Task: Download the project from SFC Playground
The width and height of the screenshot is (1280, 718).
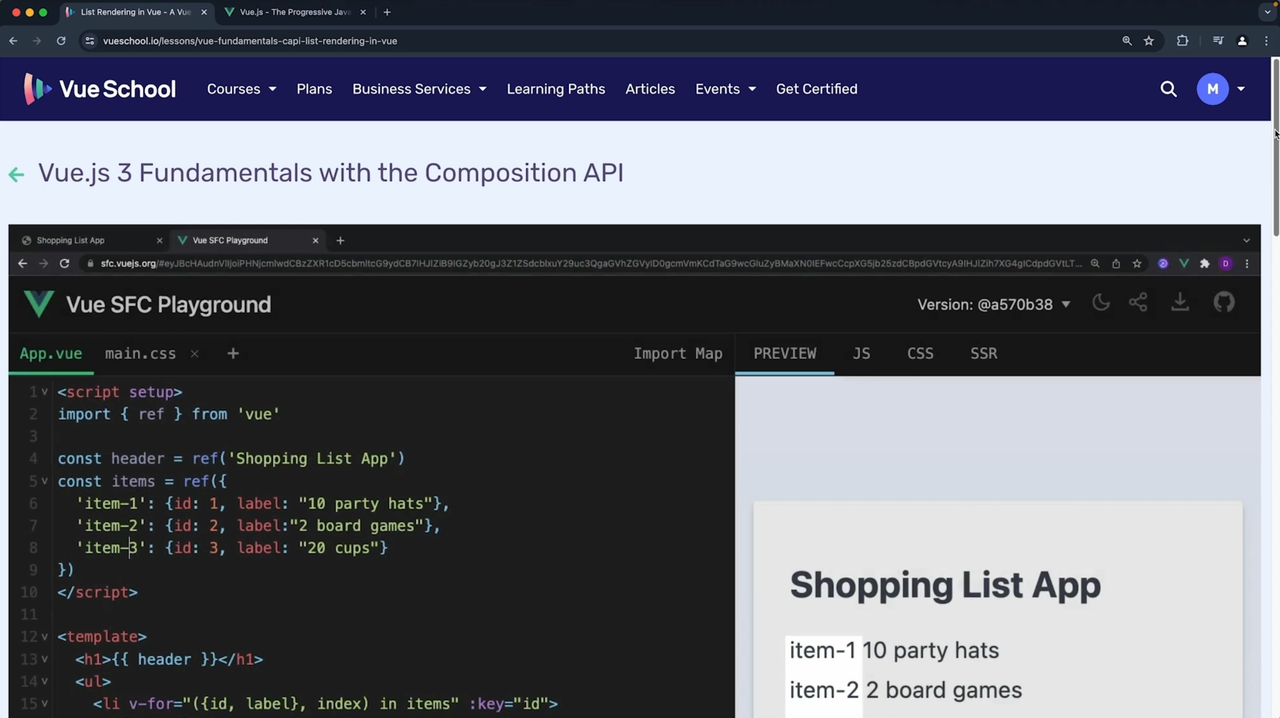Action: coord(1180,303)
